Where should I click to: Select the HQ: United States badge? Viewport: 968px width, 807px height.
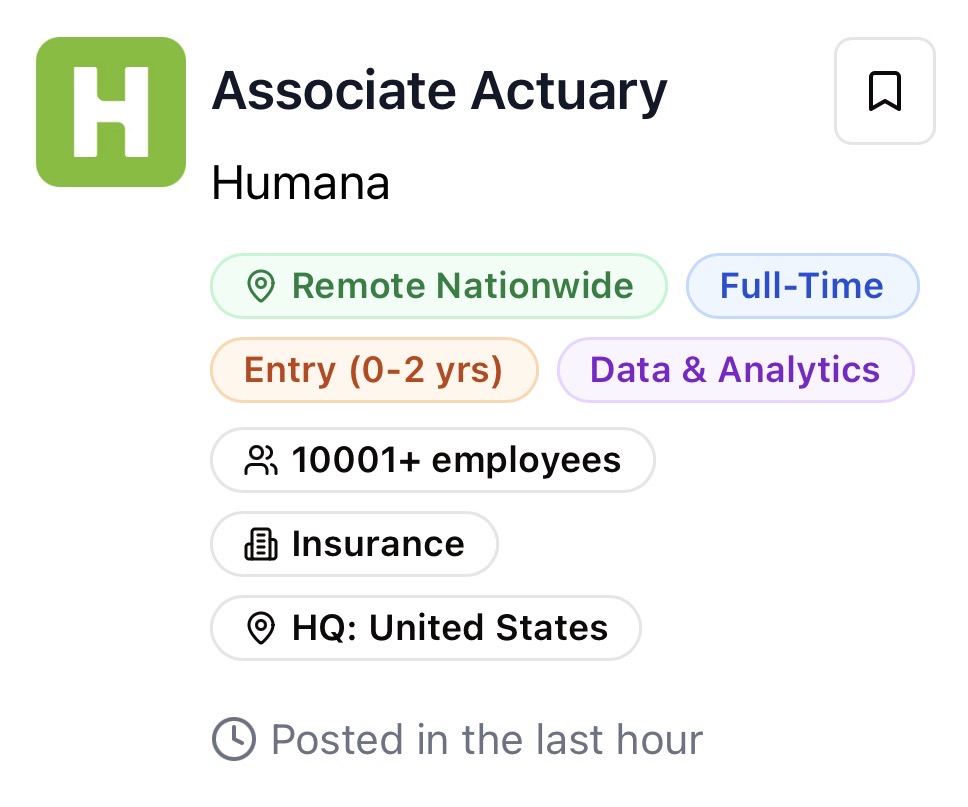click(425, 628)
